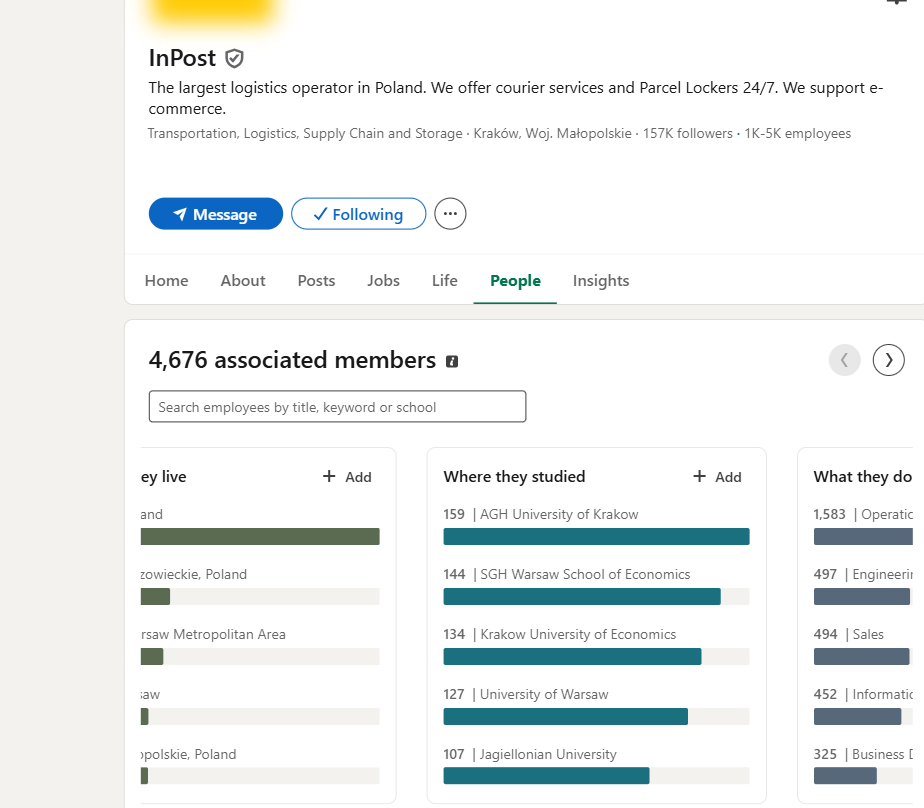Select the Life tab
Image resolution: width=924 pixels, height=808 pixels.
point(444,281)
